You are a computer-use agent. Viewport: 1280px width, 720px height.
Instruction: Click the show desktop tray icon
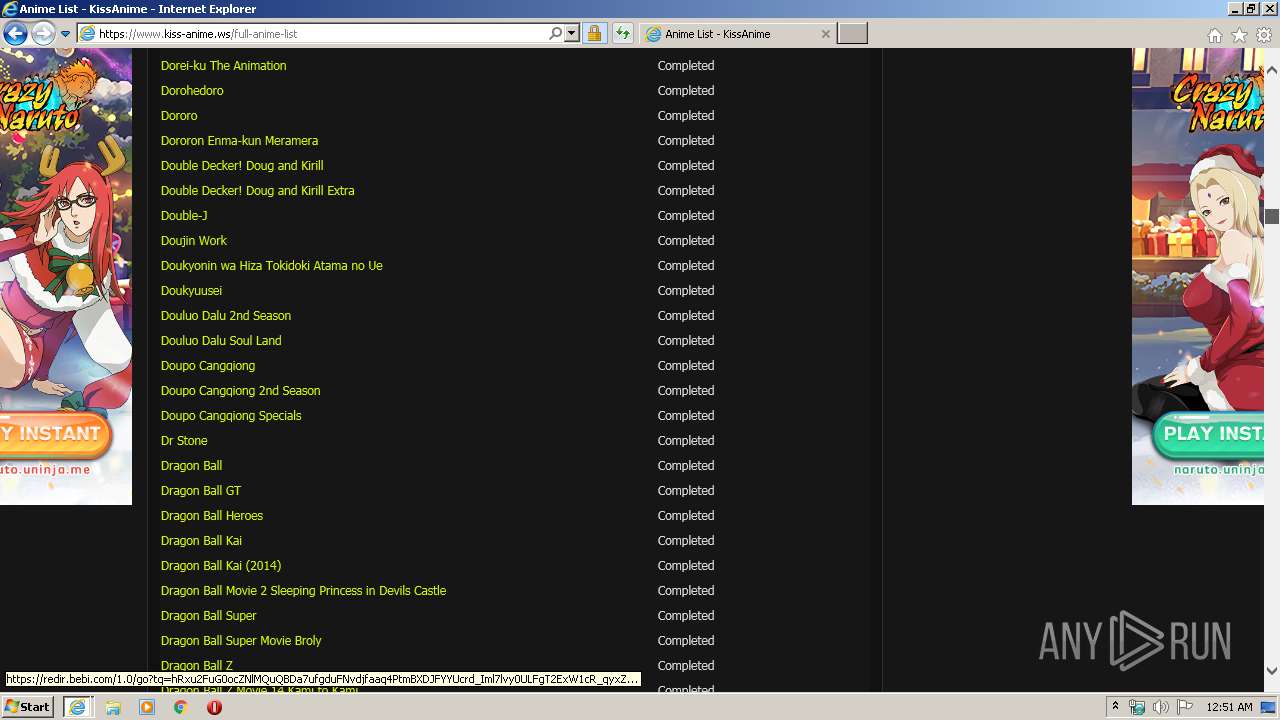click(x=1269, y=707)
